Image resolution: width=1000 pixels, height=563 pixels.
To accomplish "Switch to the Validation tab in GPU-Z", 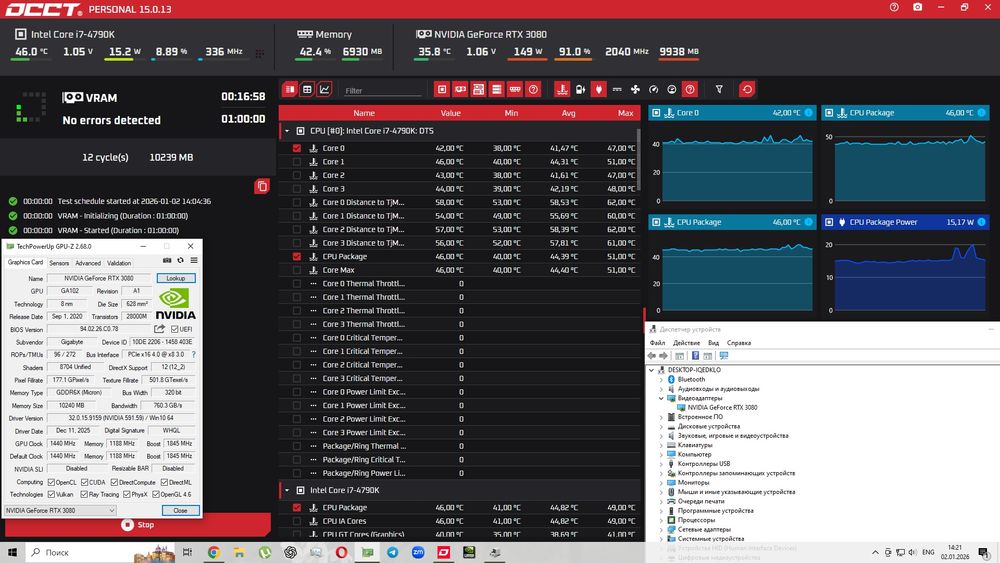I will (119, 263).
